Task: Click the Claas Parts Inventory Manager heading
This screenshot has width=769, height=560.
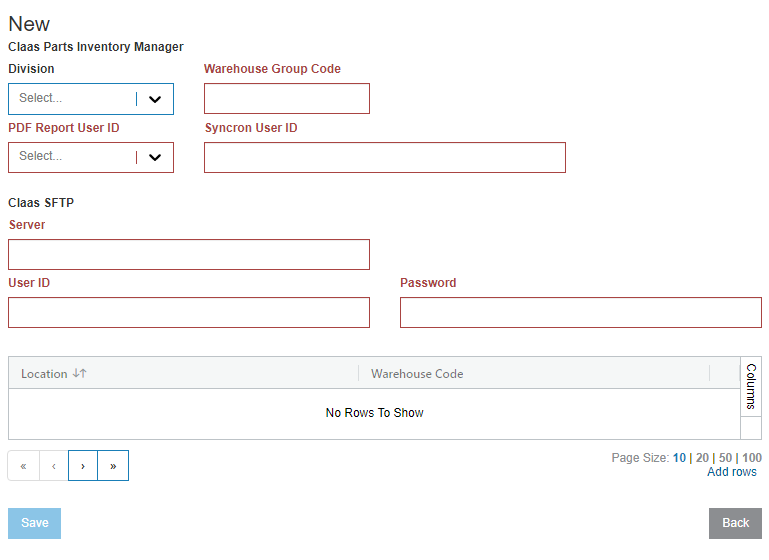Action: [x=96, y=47]
